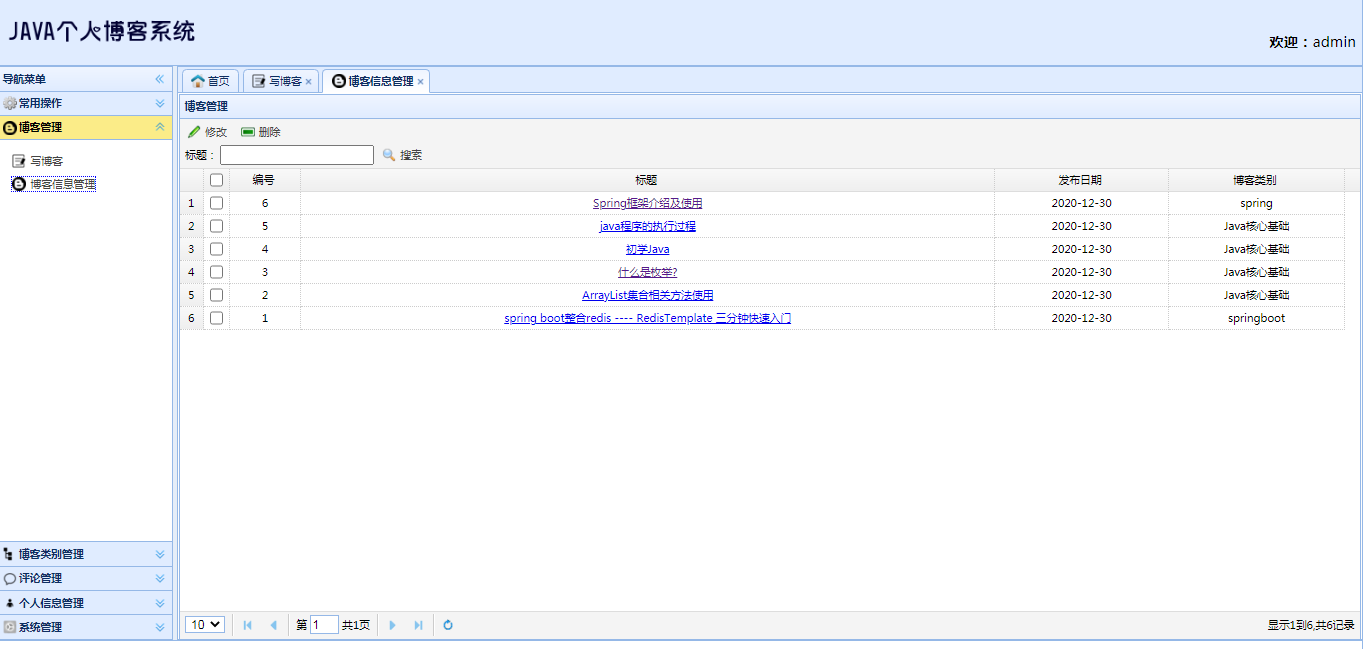Click the 欢迎：admin welcome text
Image resolution: width=1363 pixels, height=649 pixels.
pos(1312,42)
